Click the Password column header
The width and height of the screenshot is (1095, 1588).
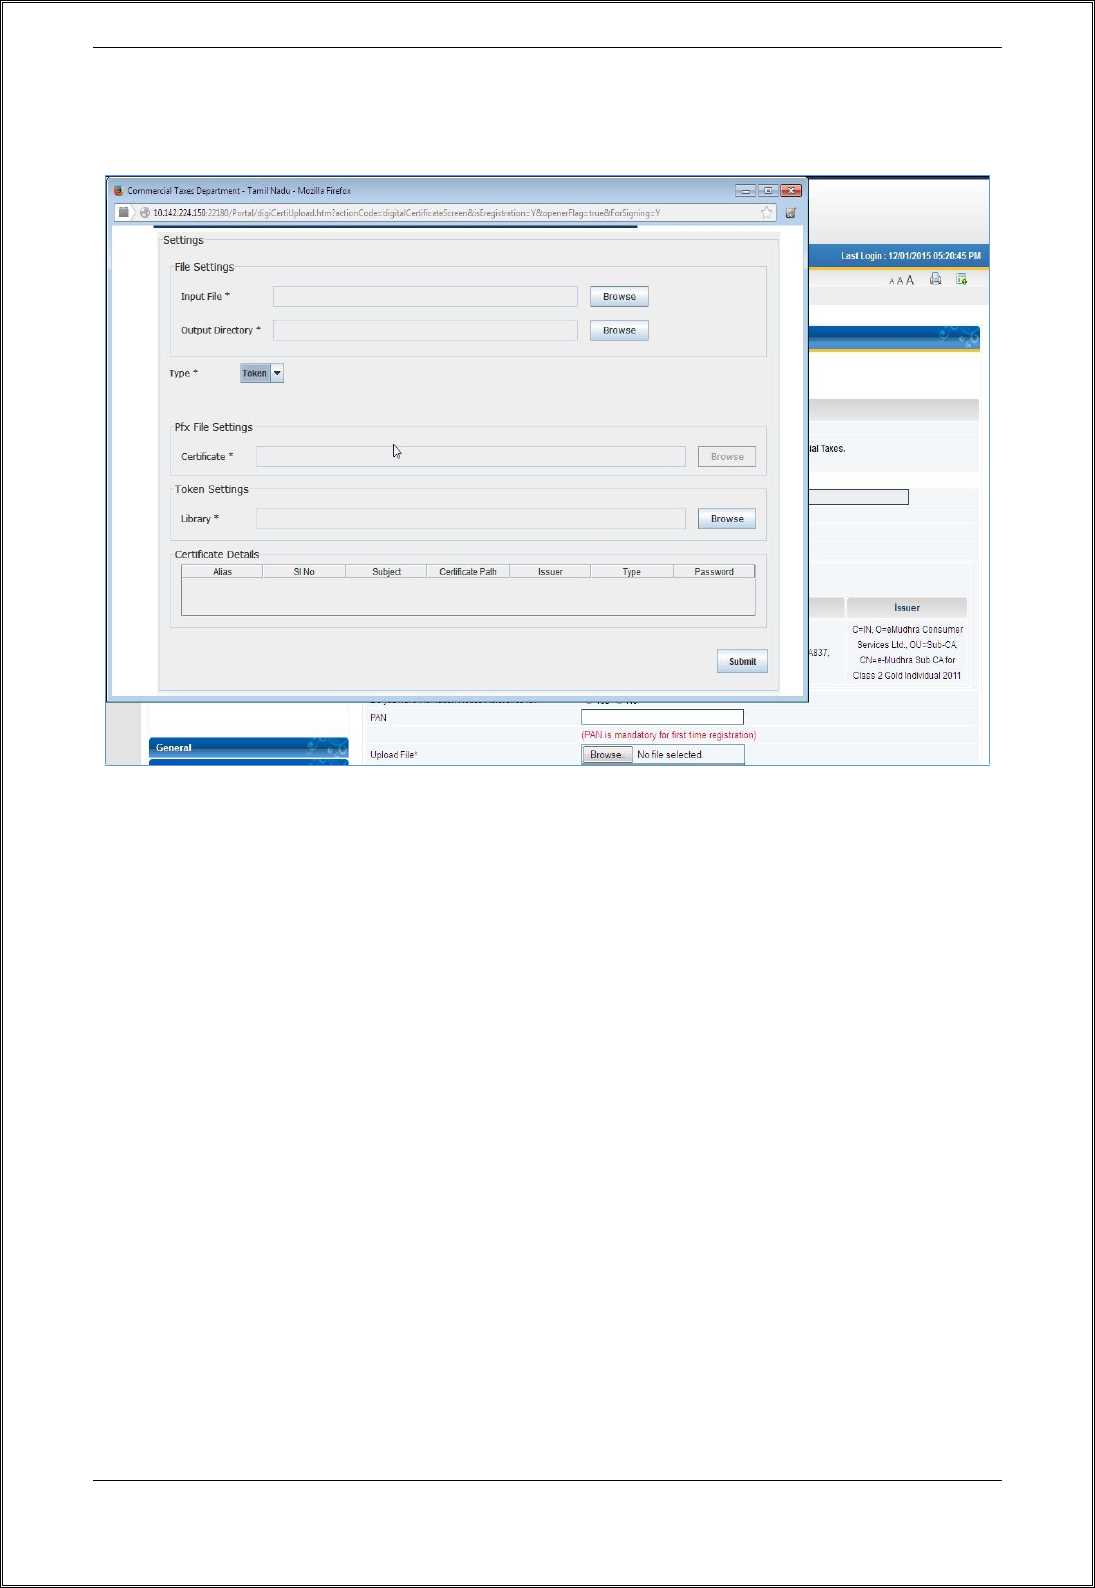pyautogui.click(x=714, y=572)
